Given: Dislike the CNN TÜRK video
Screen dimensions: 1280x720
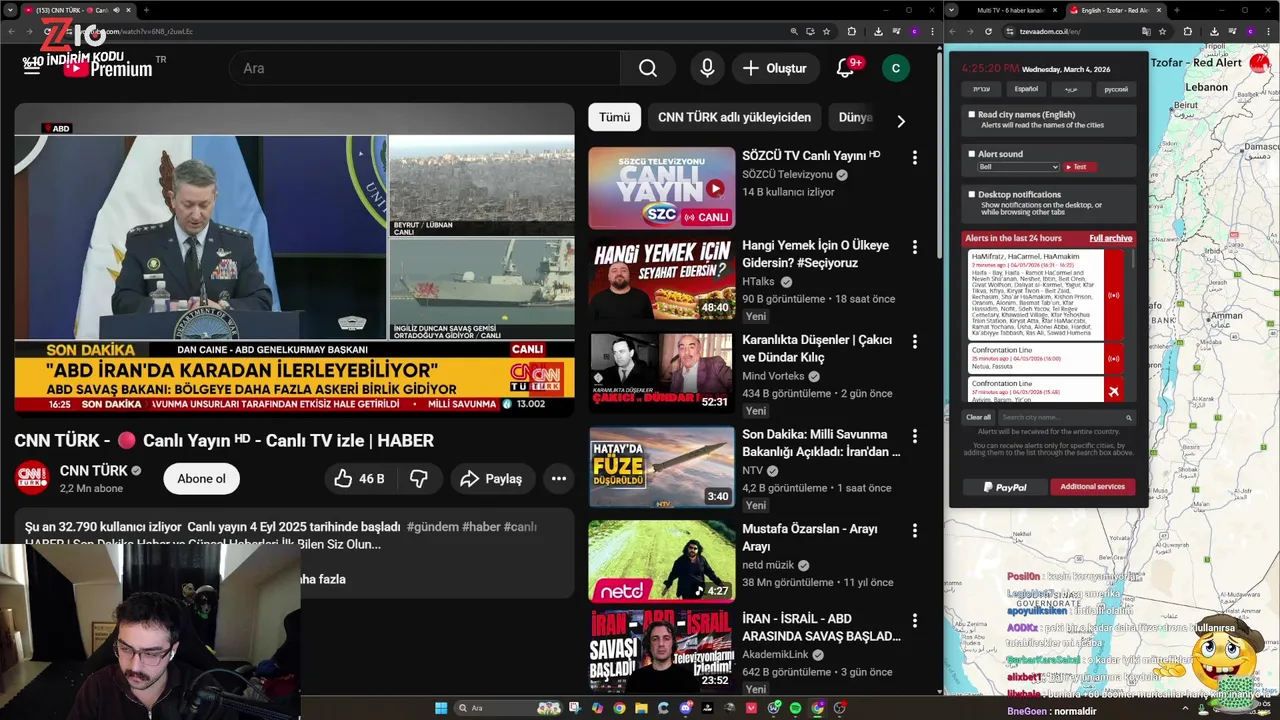Looking at the screenshot, I should coord(419,479).
